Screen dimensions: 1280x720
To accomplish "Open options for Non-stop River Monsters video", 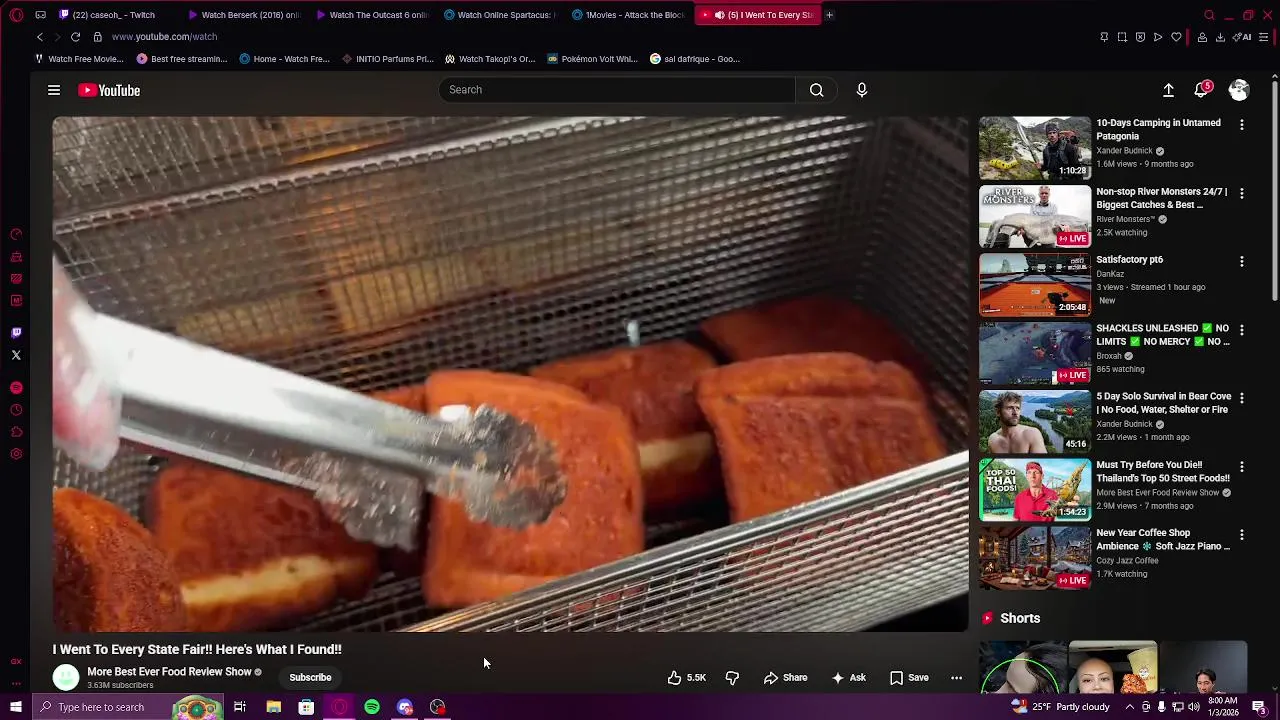I will pos(1242,193).
